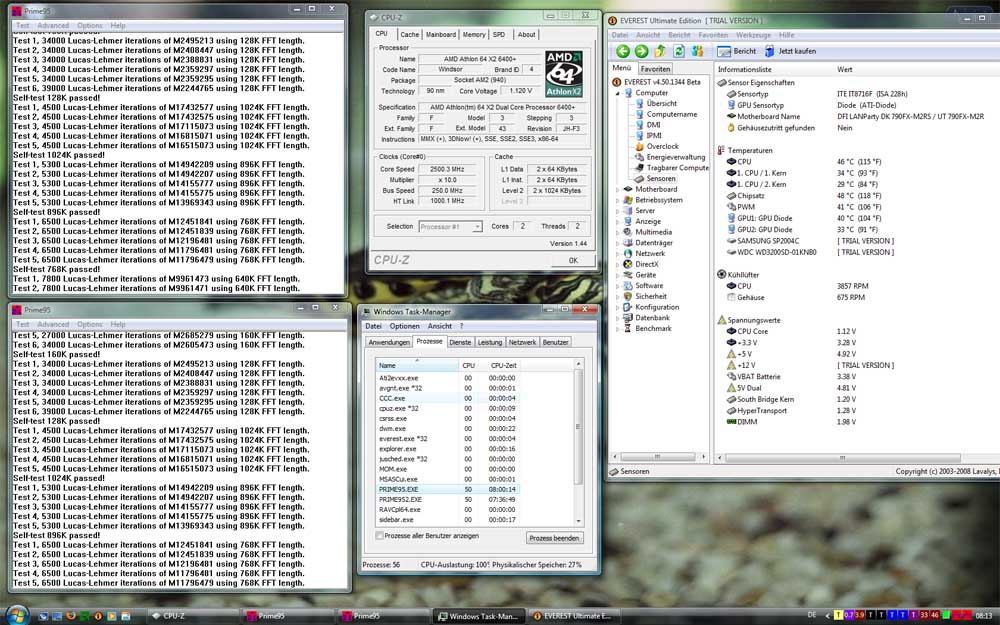Go forward with EVEREST green right arrow
This screenshot has width=1000, height=625.
coord(642,52)
